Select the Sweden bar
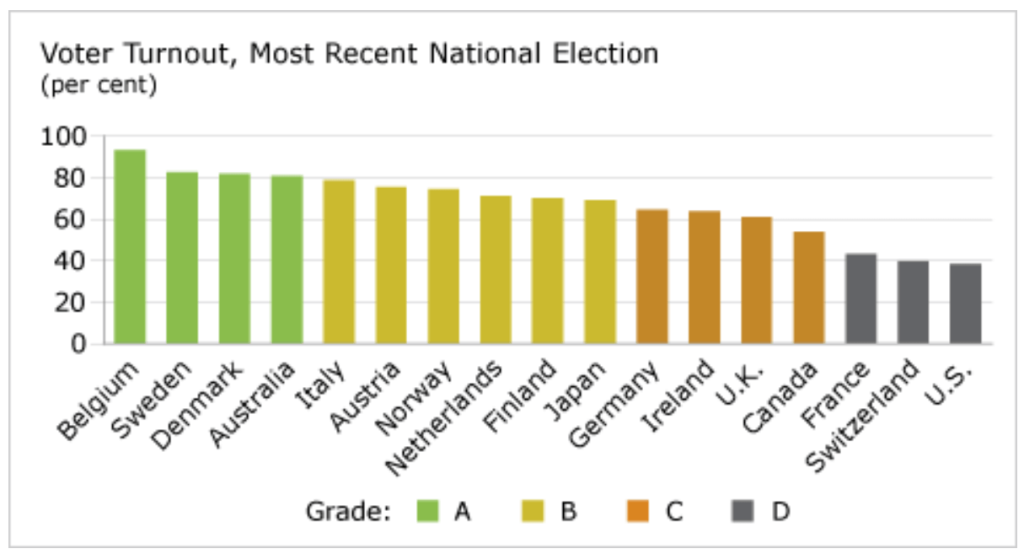Viewport: 1024px width, 554px height. pos(182,258)
